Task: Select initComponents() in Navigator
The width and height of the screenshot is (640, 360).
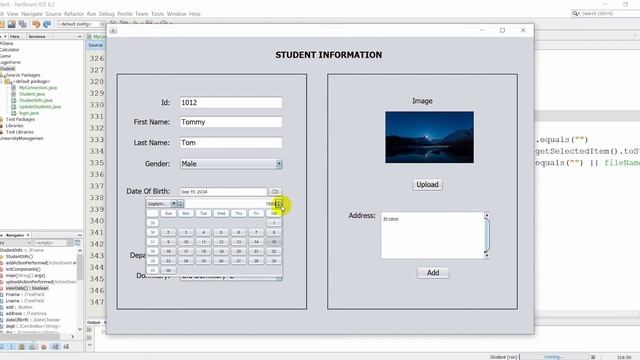Action: coord(23,269)
